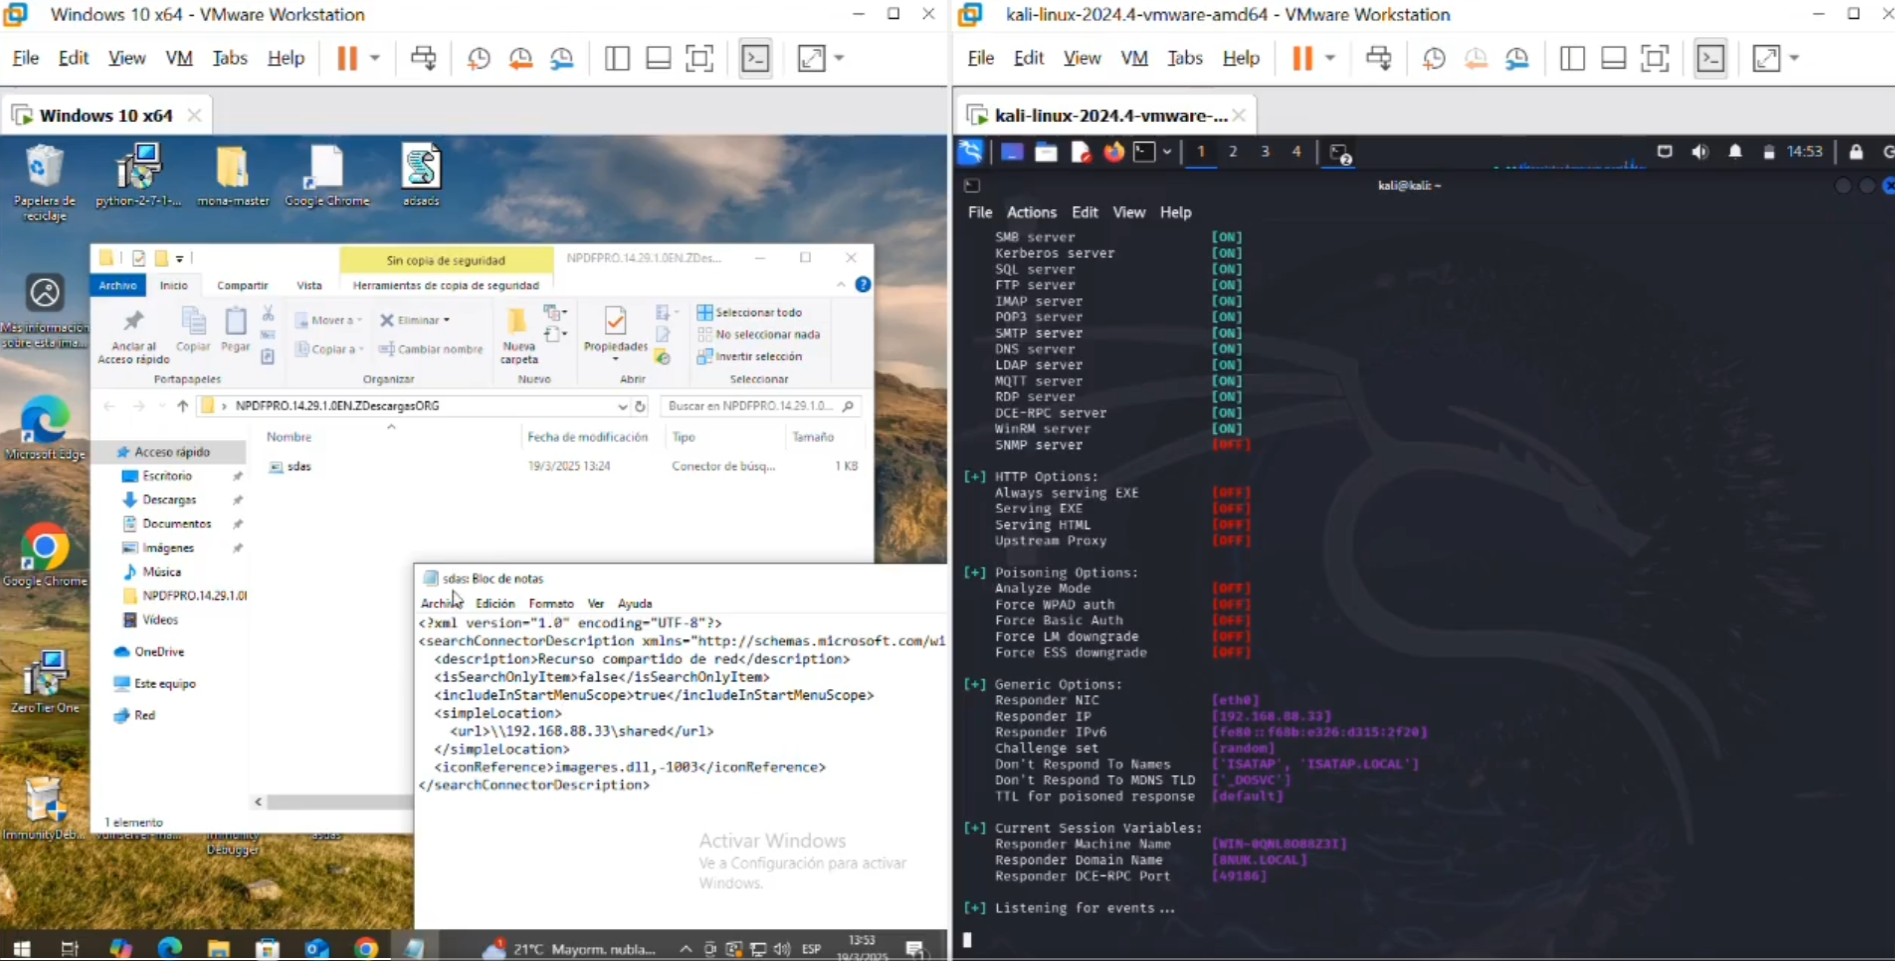Click Explorer horizontal scrollbar left arrow
The height and width of the screenshot is (961, 1895).
tap(258, 802)
